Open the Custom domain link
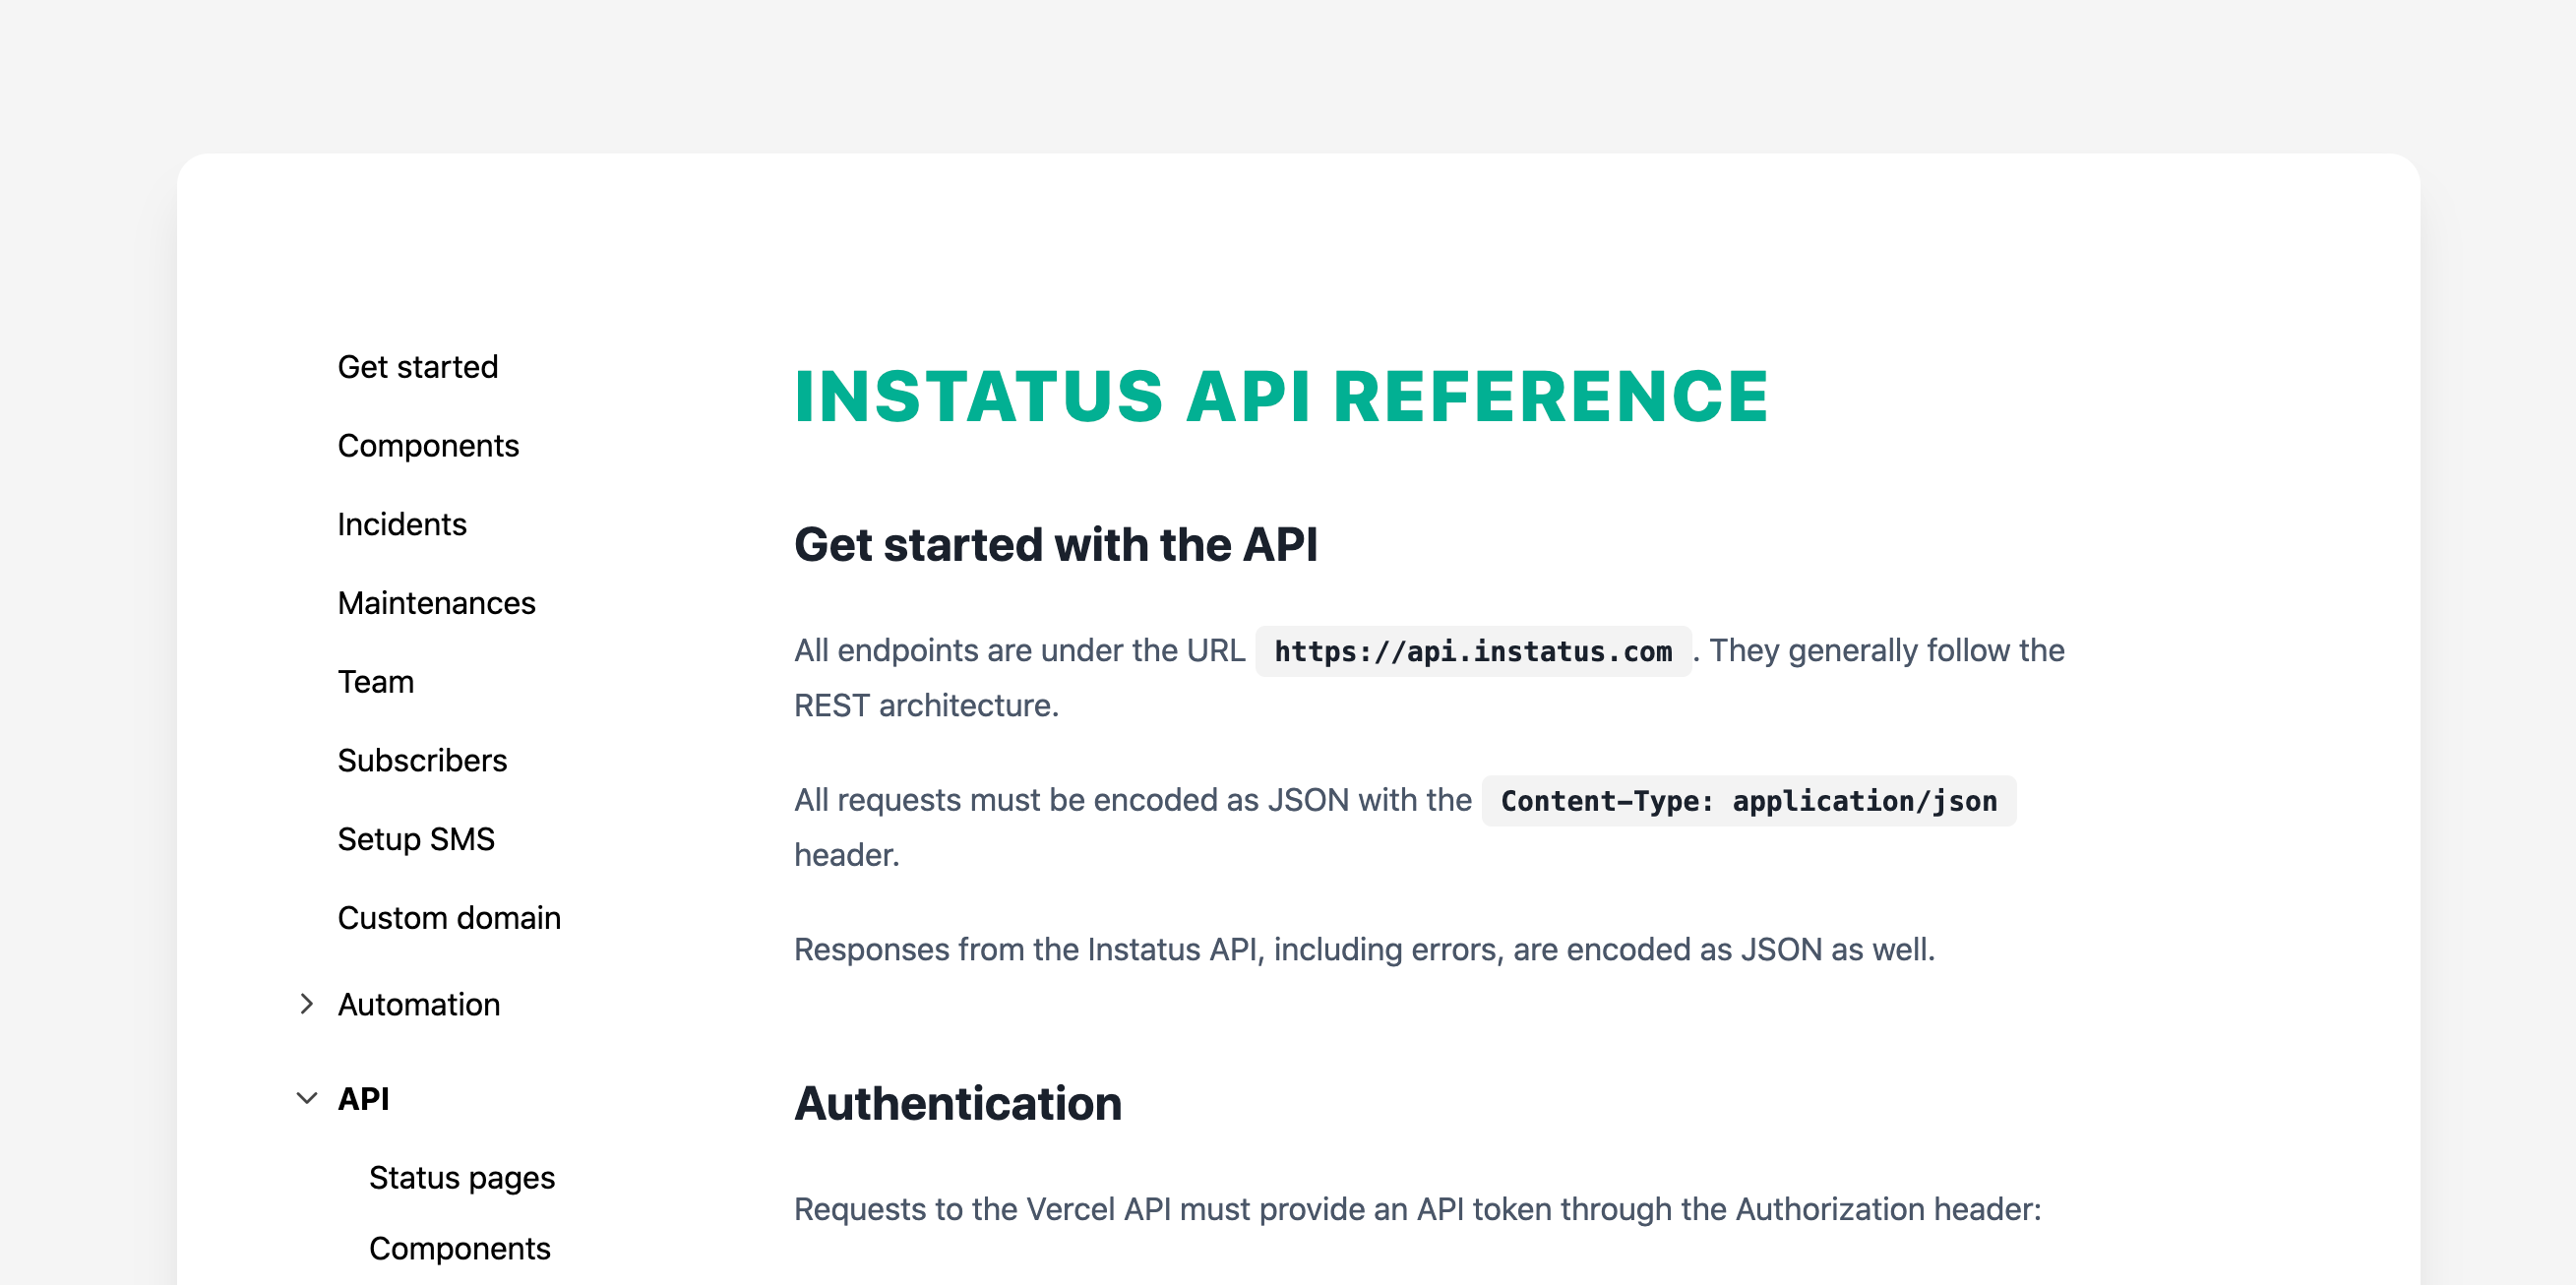The image size is (2576, 1287). click(449, 919)
